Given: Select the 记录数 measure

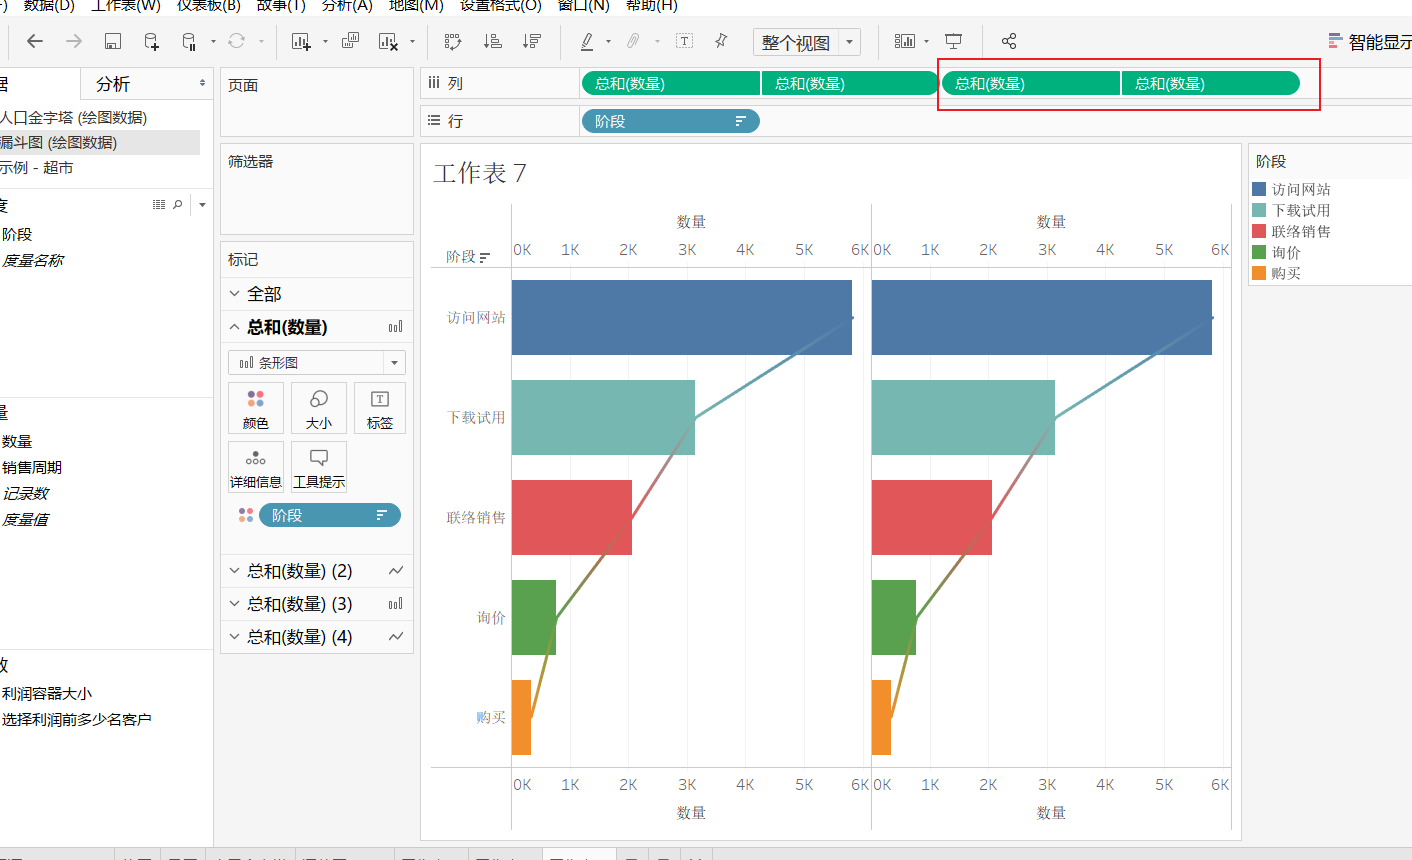Looking at the screenshot, I should coord(25,493).
